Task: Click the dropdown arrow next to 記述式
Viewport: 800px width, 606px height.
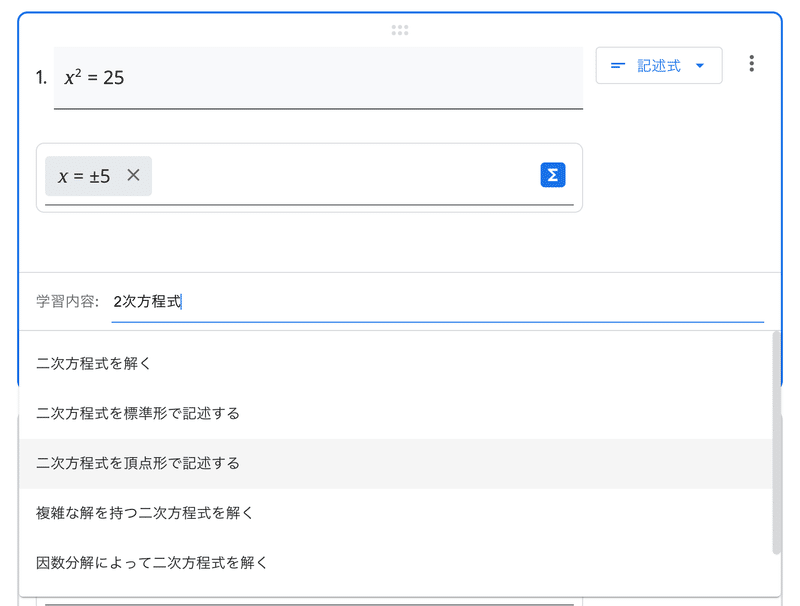Action: click(700, 66)
